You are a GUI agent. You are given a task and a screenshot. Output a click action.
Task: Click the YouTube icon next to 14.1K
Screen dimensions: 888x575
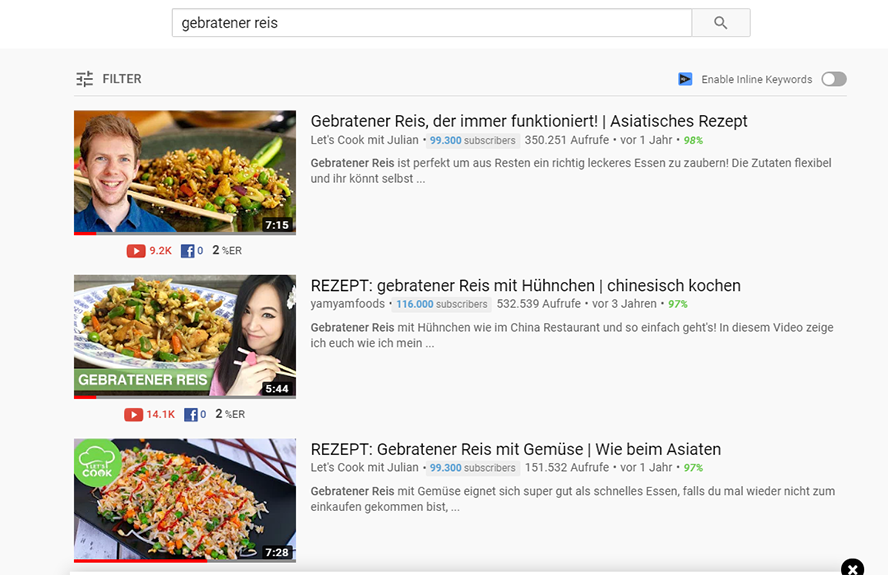click(x=134, y=415)
